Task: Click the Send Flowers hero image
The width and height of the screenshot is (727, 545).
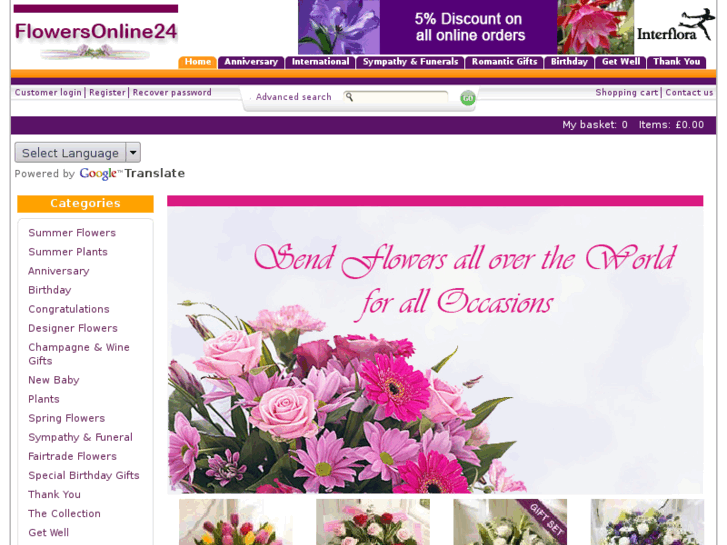Action: 435,345
